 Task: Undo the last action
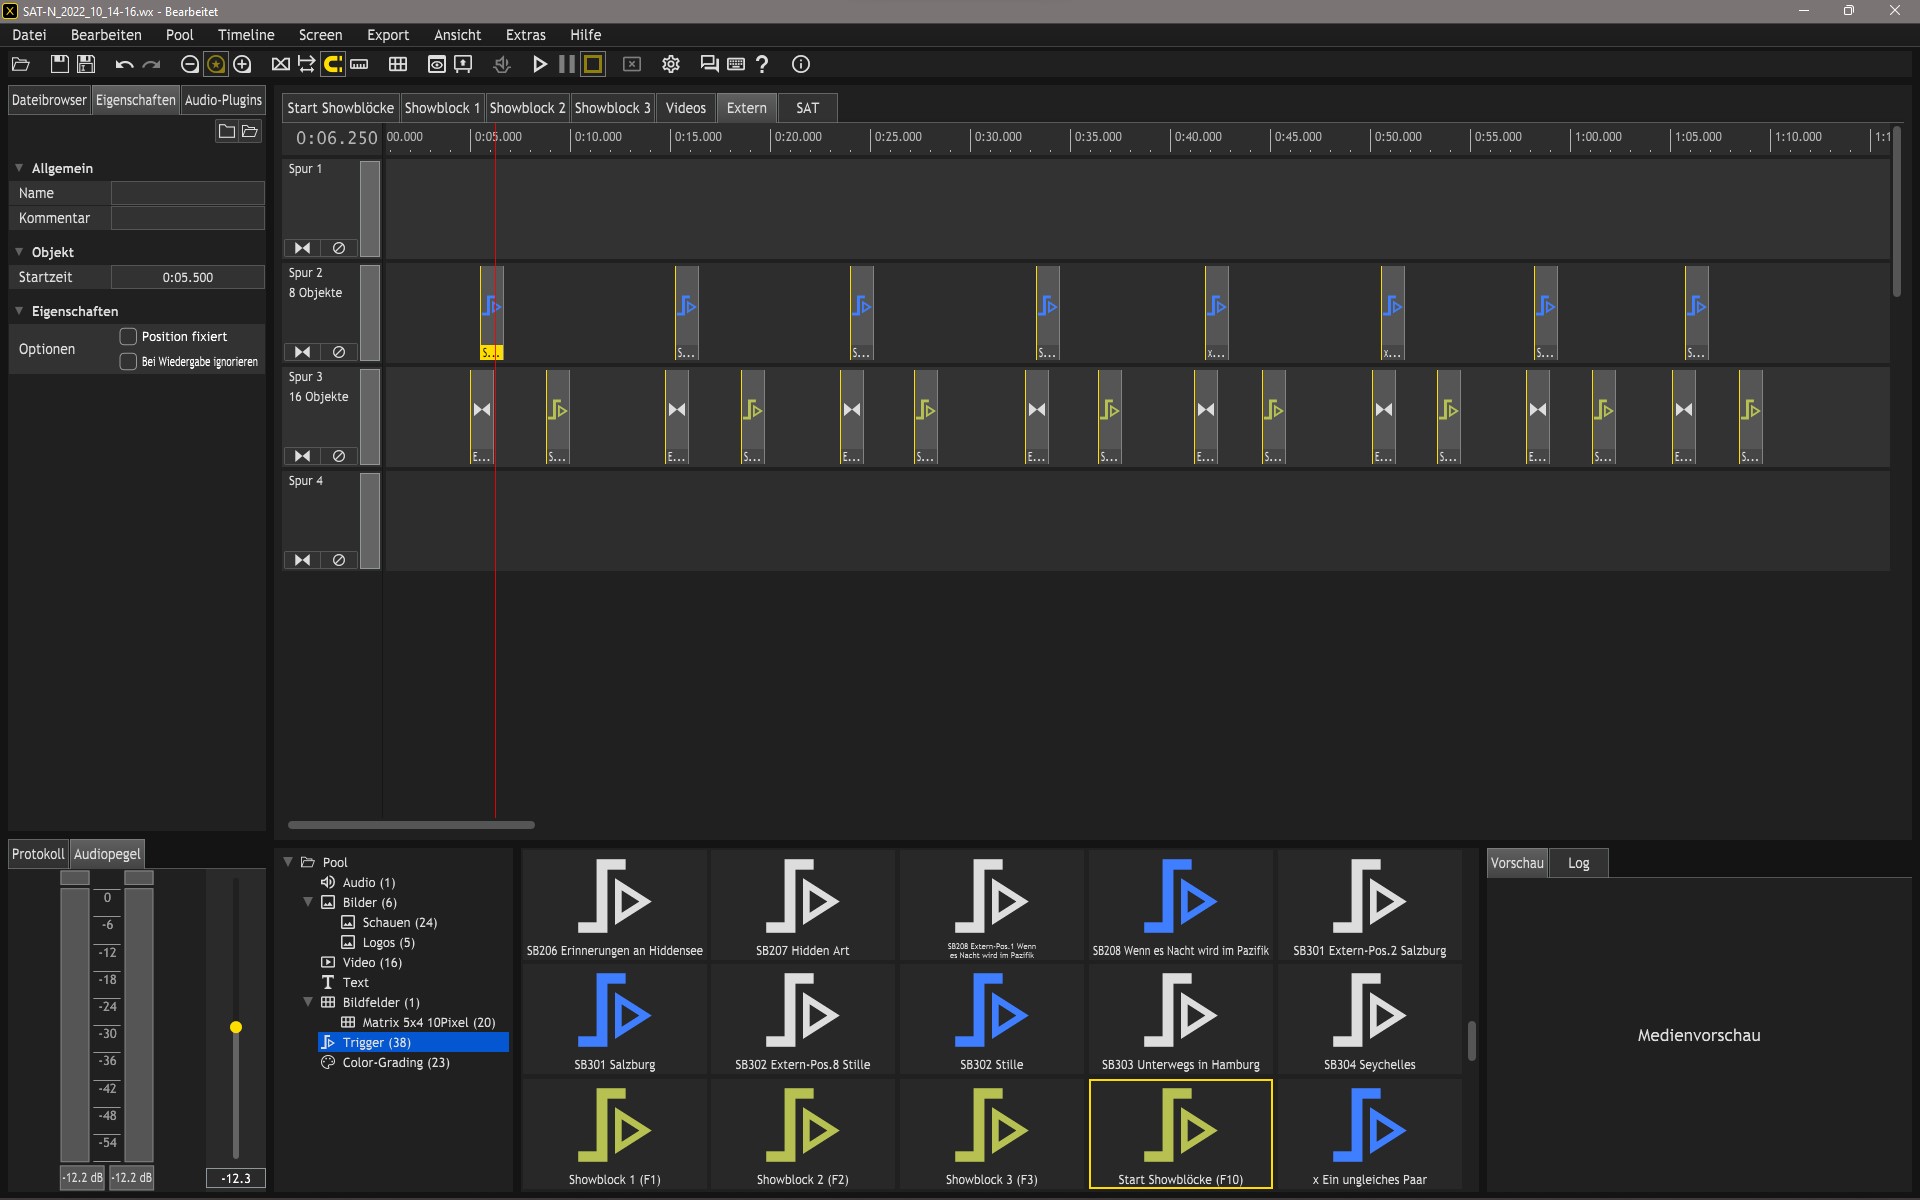124,64
